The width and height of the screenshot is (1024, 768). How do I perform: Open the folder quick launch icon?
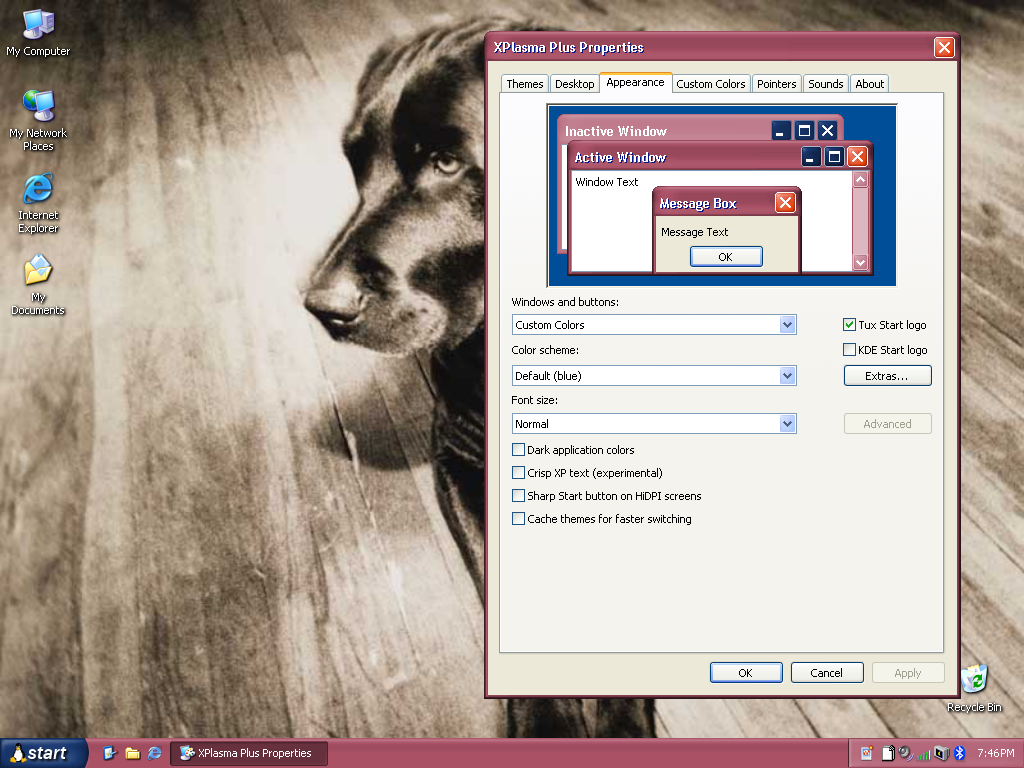click(133, 753)
